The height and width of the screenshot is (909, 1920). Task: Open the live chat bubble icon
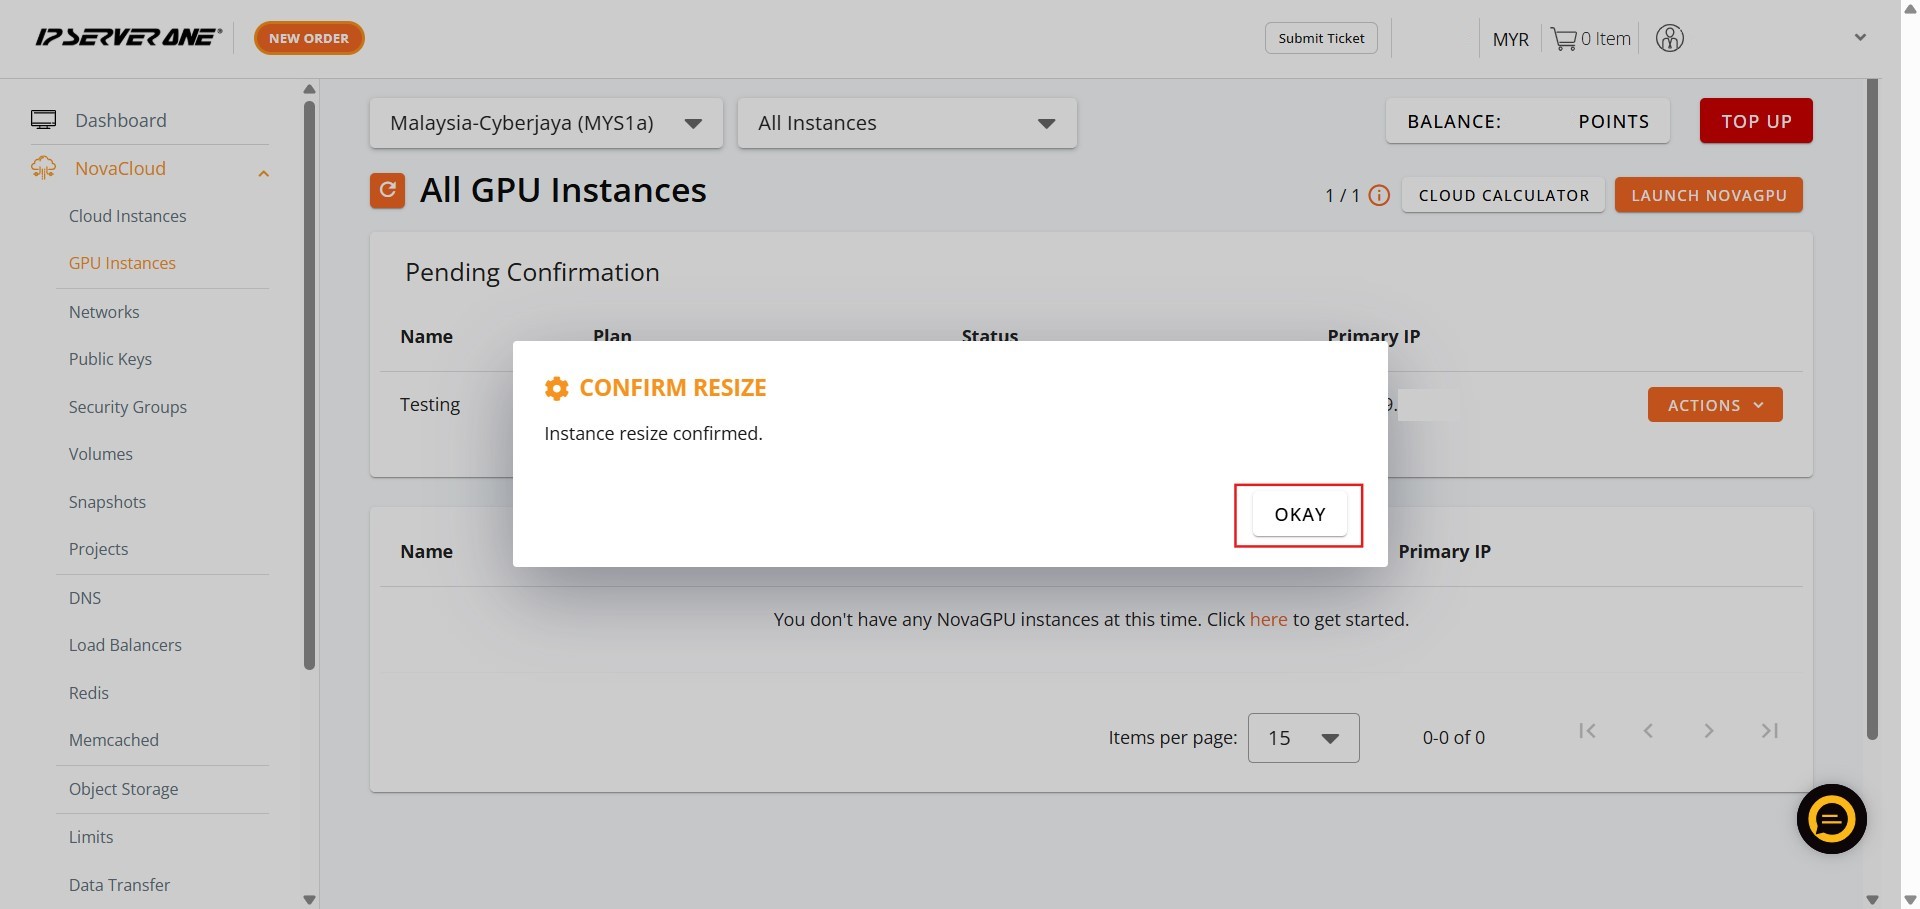tap(1831, 819)
